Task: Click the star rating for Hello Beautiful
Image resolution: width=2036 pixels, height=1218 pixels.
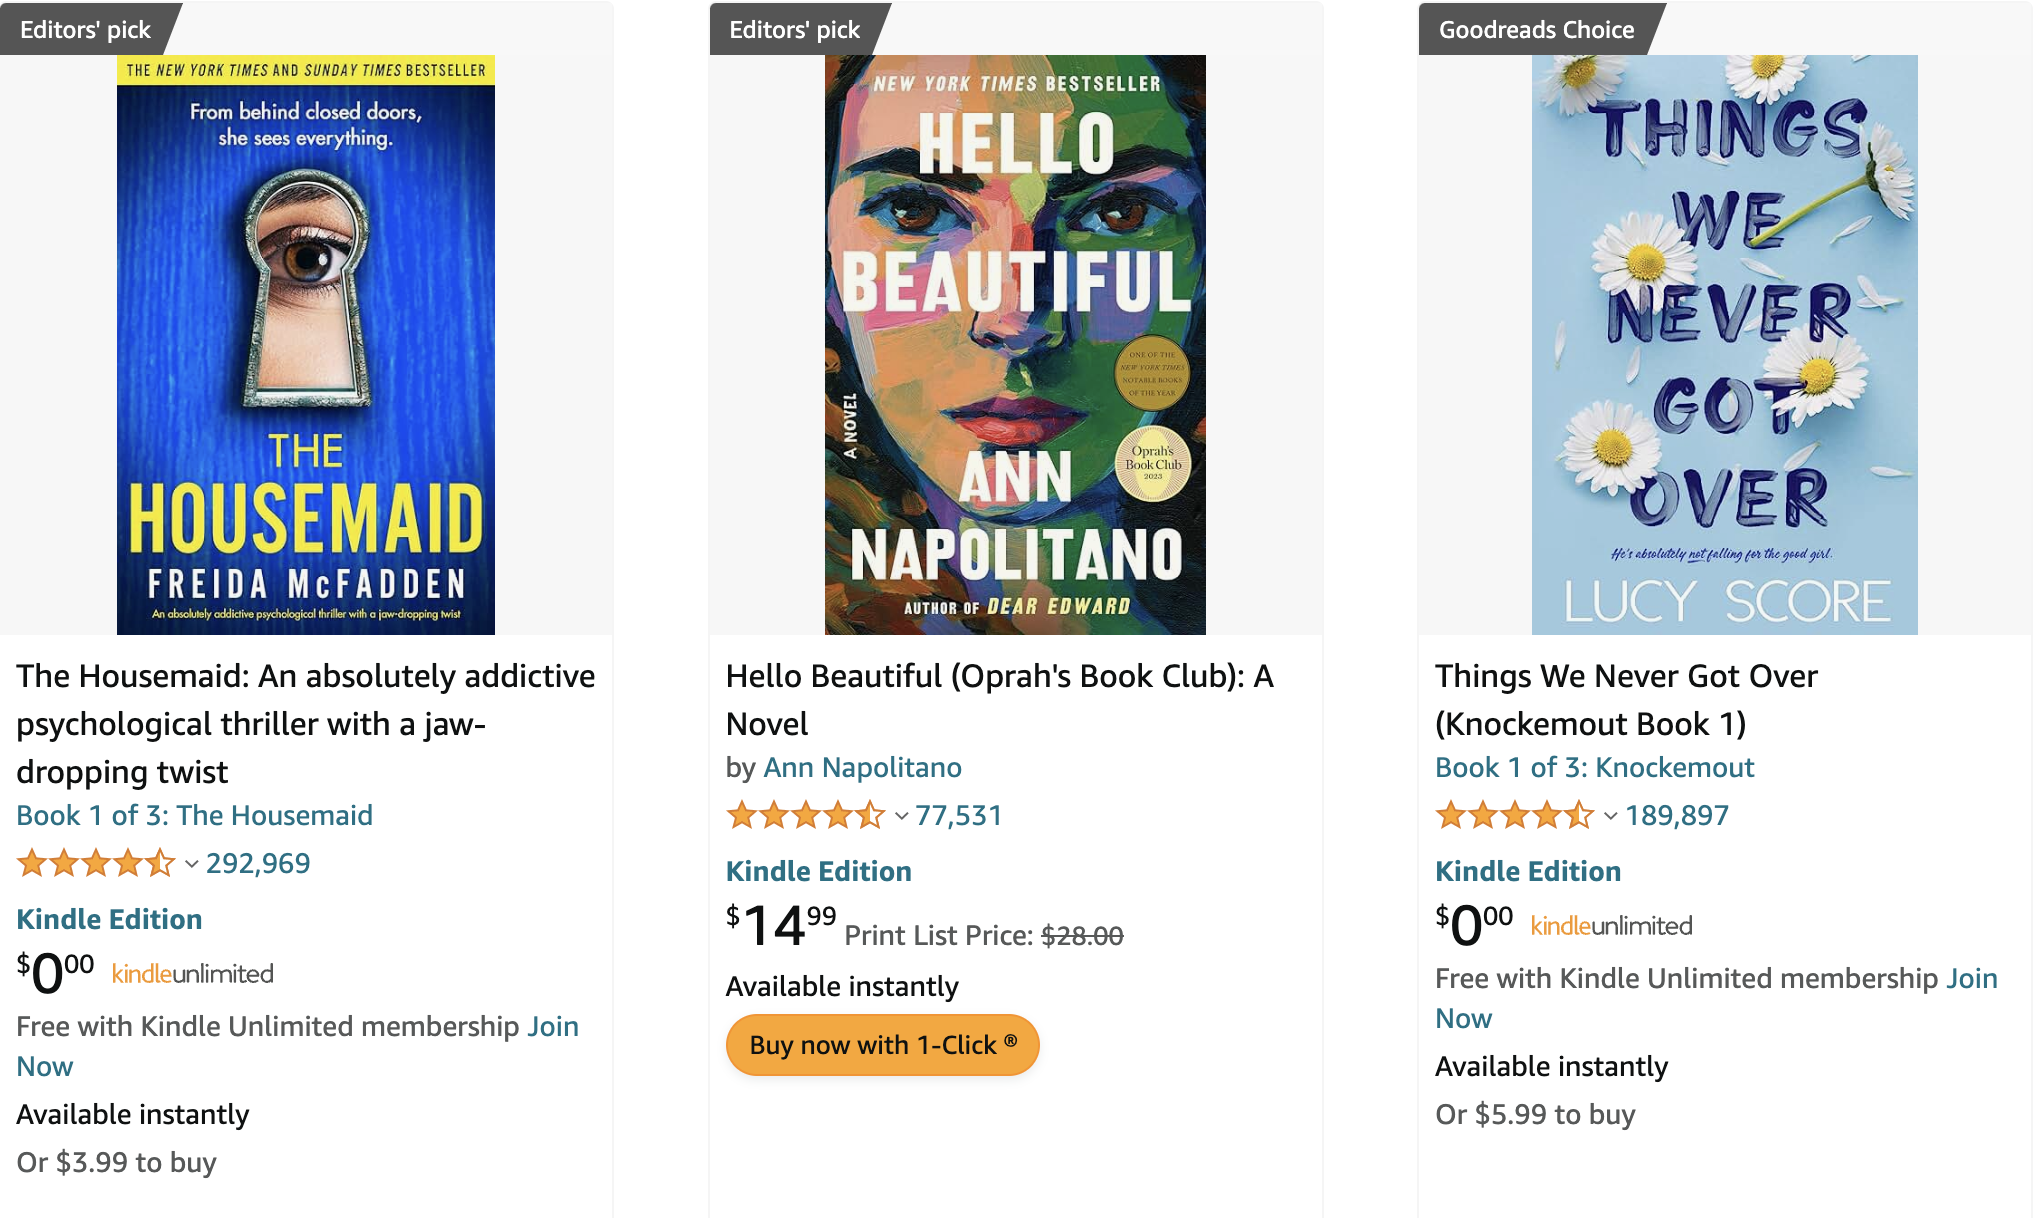Action: pyautogui.click(x=805, y=816)
